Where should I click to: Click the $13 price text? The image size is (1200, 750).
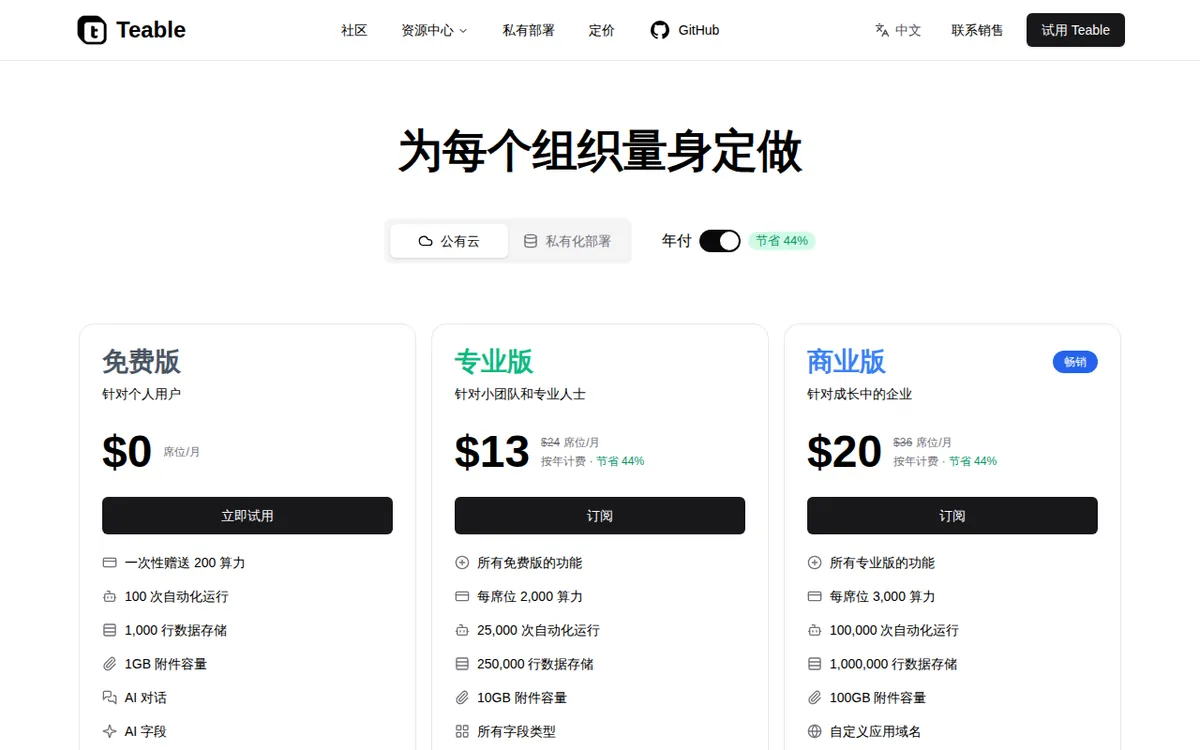point(492,452)
